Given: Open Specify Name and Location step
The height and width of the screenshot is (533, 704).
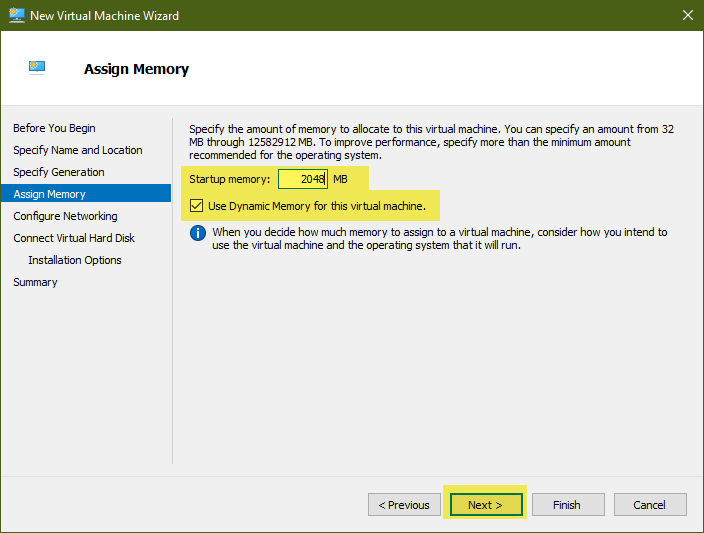Looking at the screenshot, I should coord(78,150).
